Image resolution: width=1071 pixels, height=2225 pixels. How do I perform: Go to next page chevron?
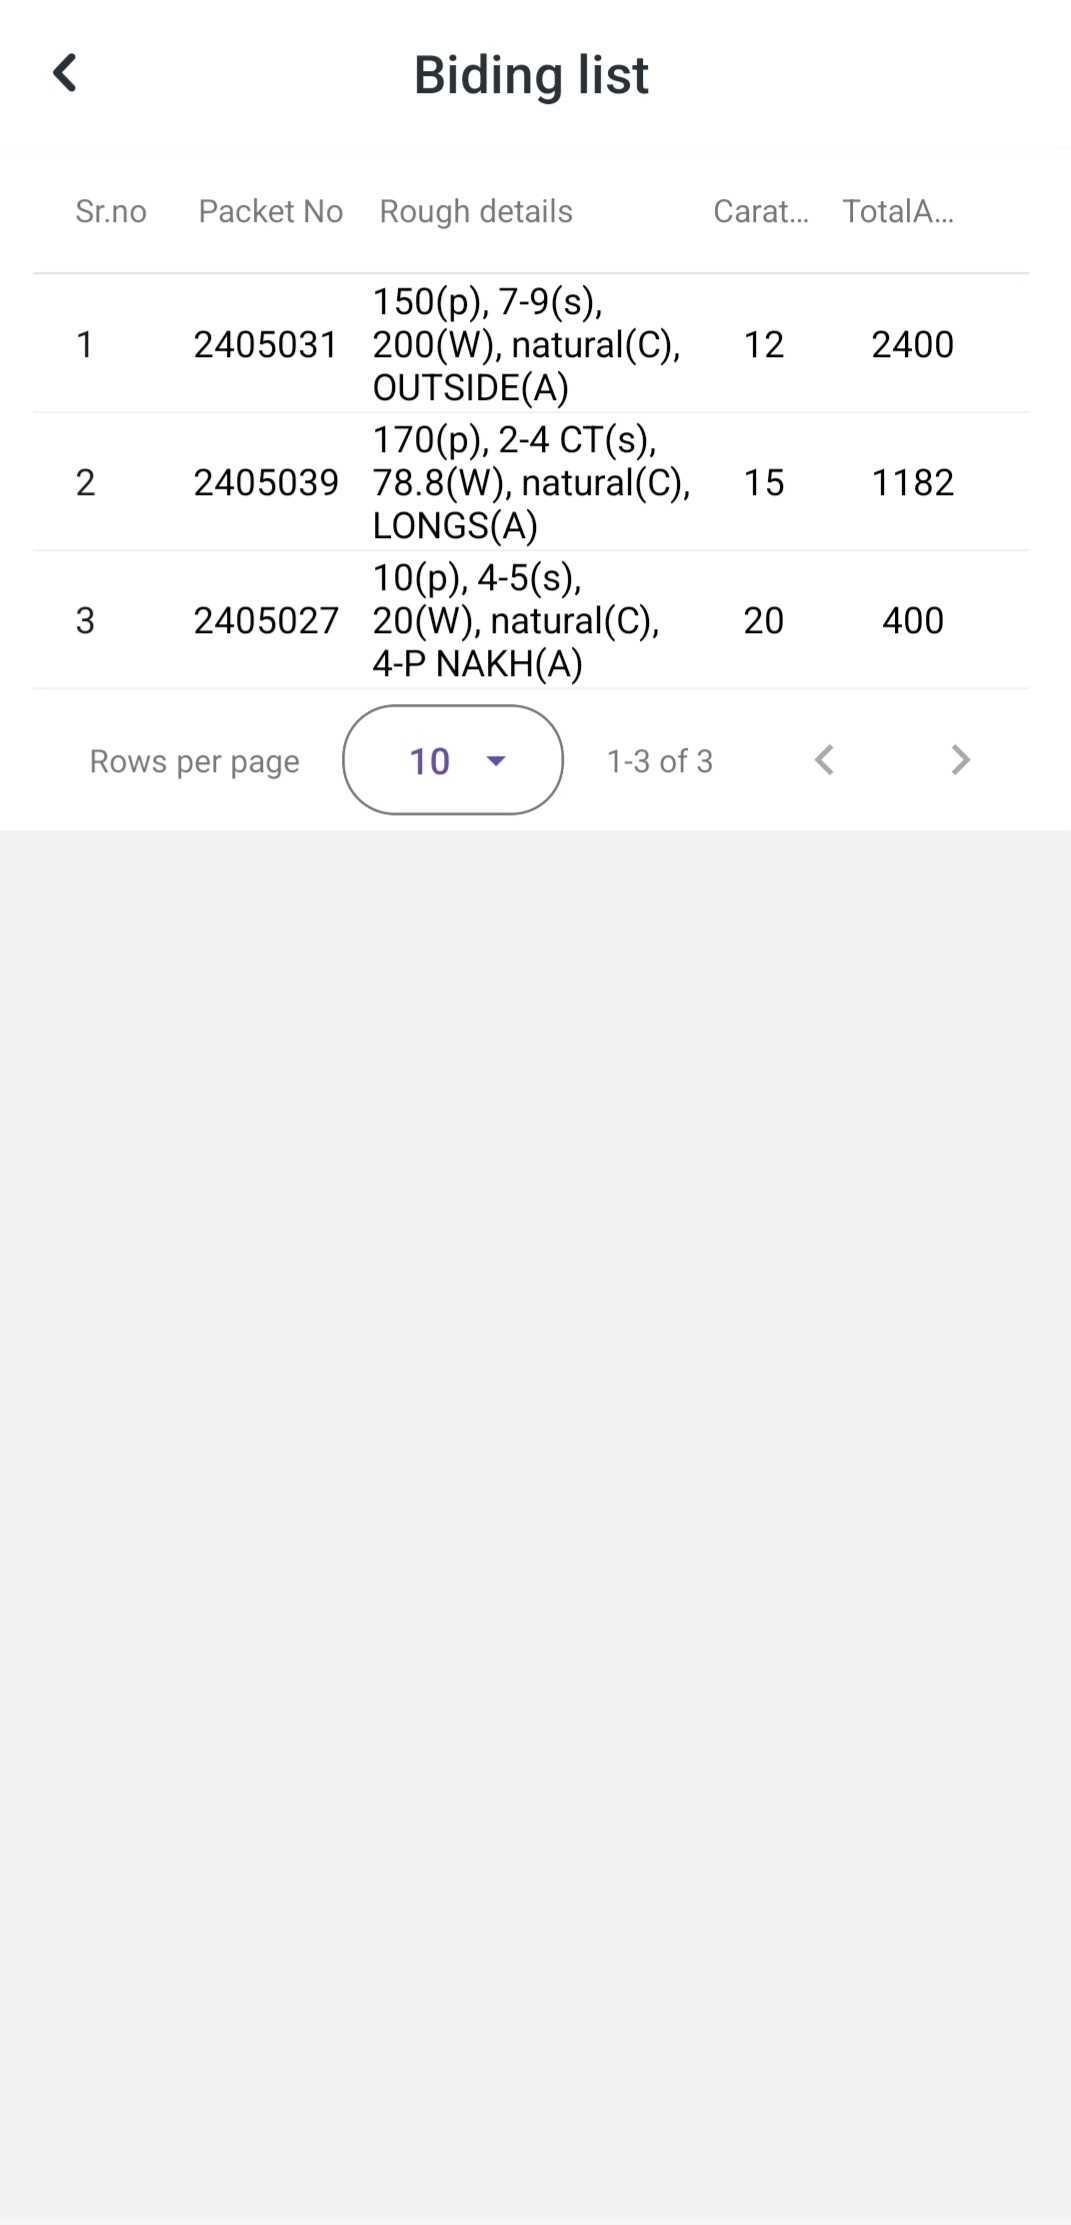click(x=960, y=760)
